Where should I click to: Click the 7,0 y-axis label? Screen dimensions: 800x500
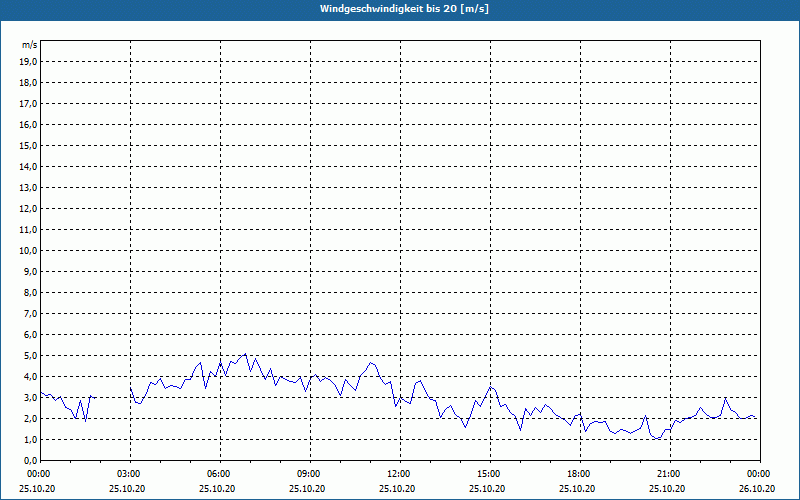[30, 314]
